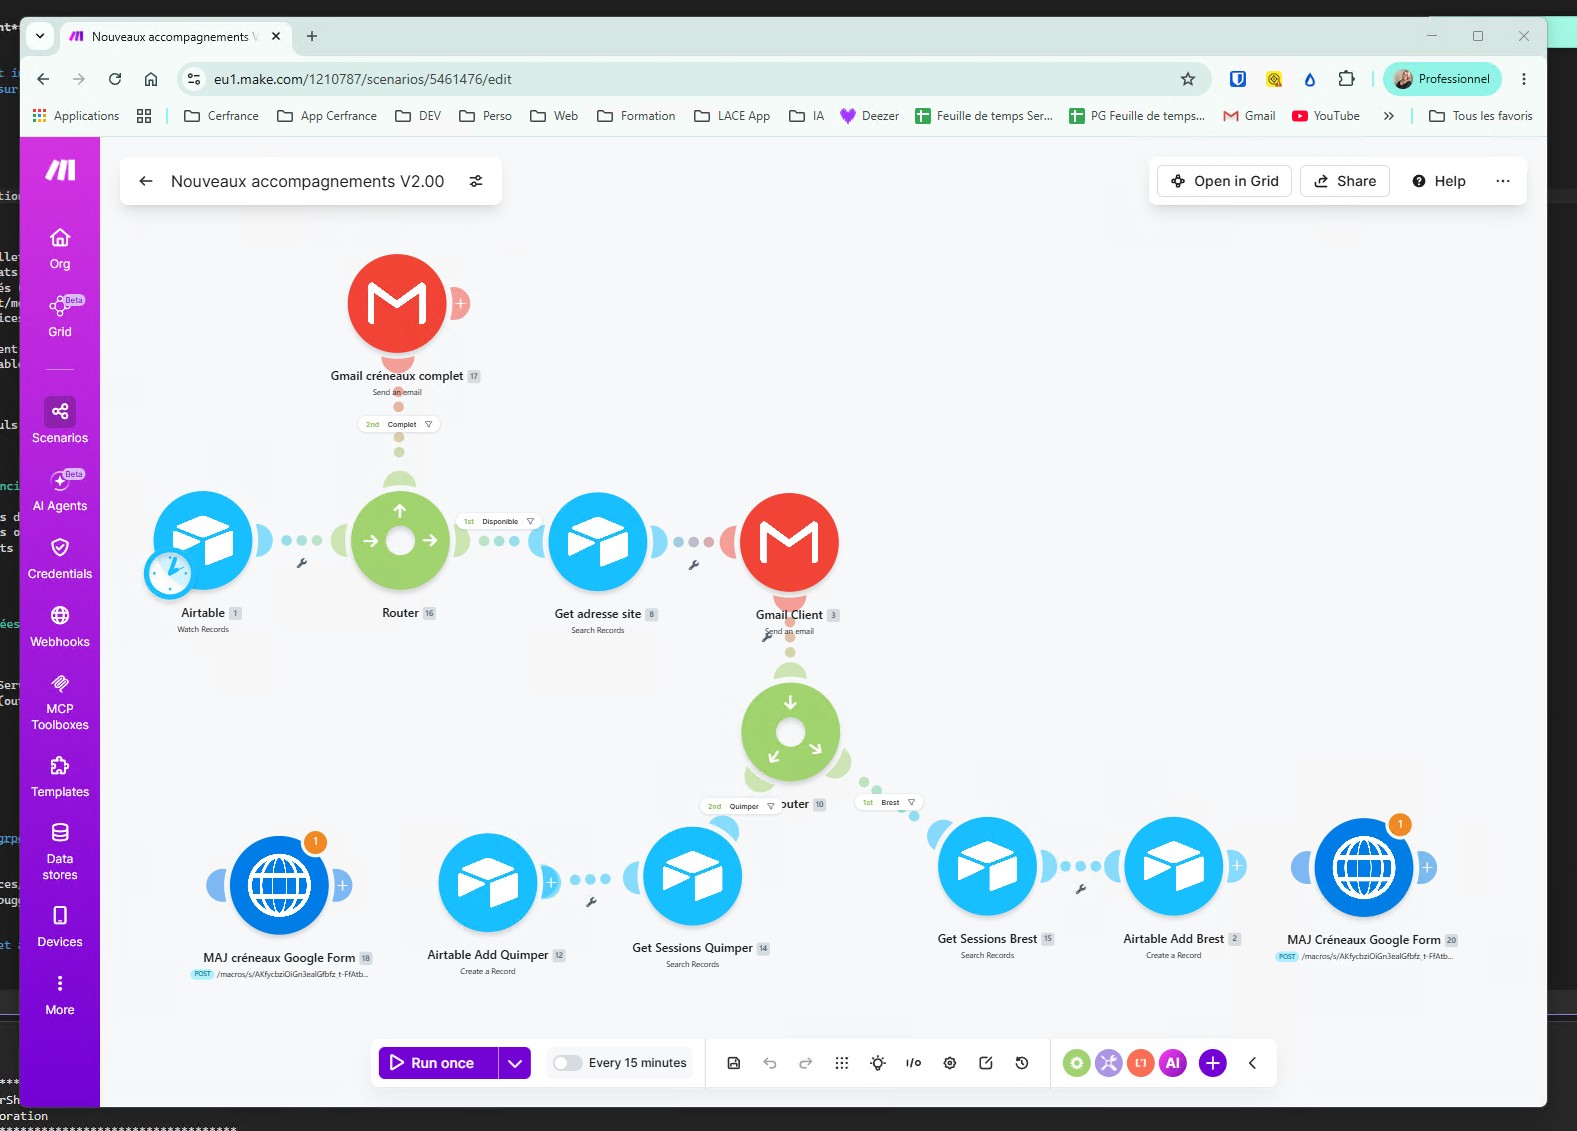Add favorite module with purple plus
Screen dimensions: 1577x1131
pos(1213,1063)
